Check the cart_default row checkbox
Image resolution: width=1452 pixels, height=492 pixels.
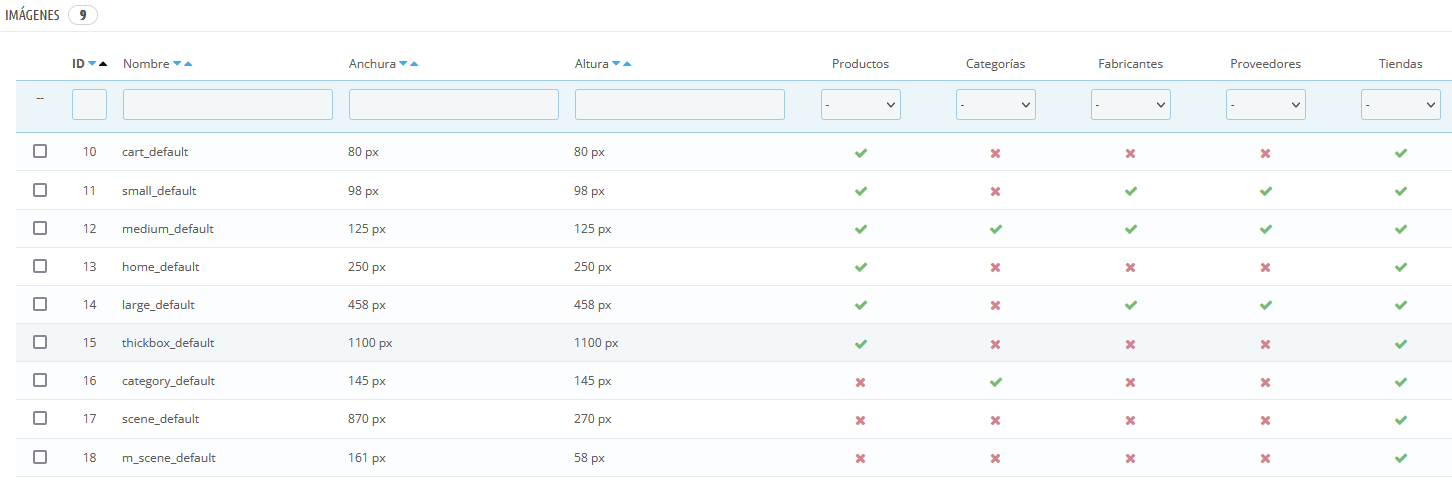click(x=40, y=152)
